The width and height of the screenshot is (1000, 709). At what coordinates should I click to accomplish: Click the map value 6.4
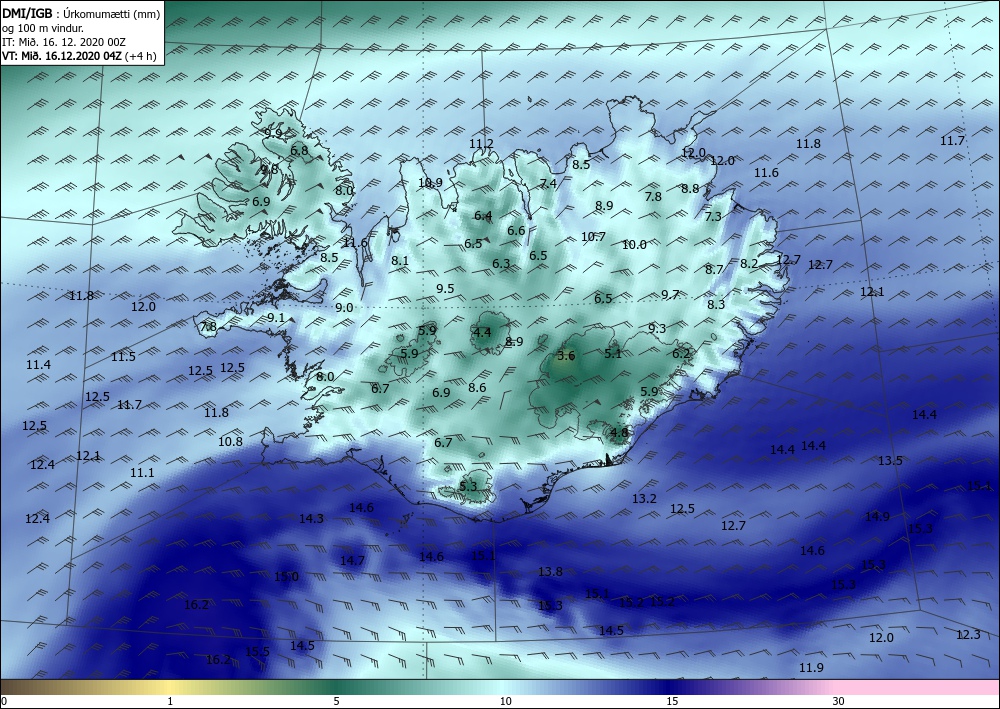pyautogui.click(x=483, y=216)
